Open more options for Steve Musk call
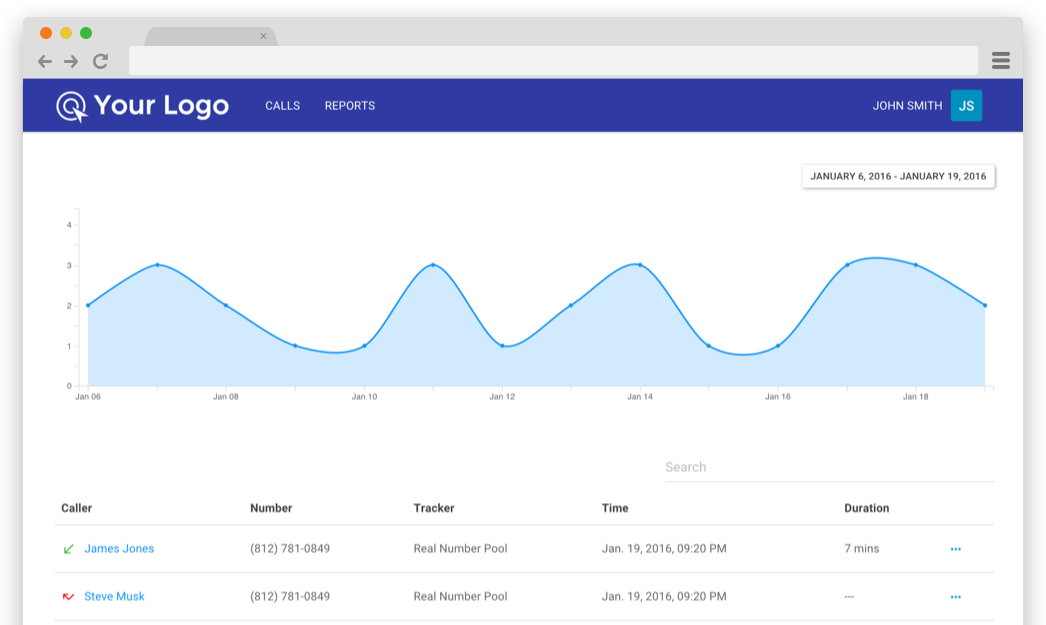Image resolution: width=1046 pixels, height=625 pixels. point(955,597)
